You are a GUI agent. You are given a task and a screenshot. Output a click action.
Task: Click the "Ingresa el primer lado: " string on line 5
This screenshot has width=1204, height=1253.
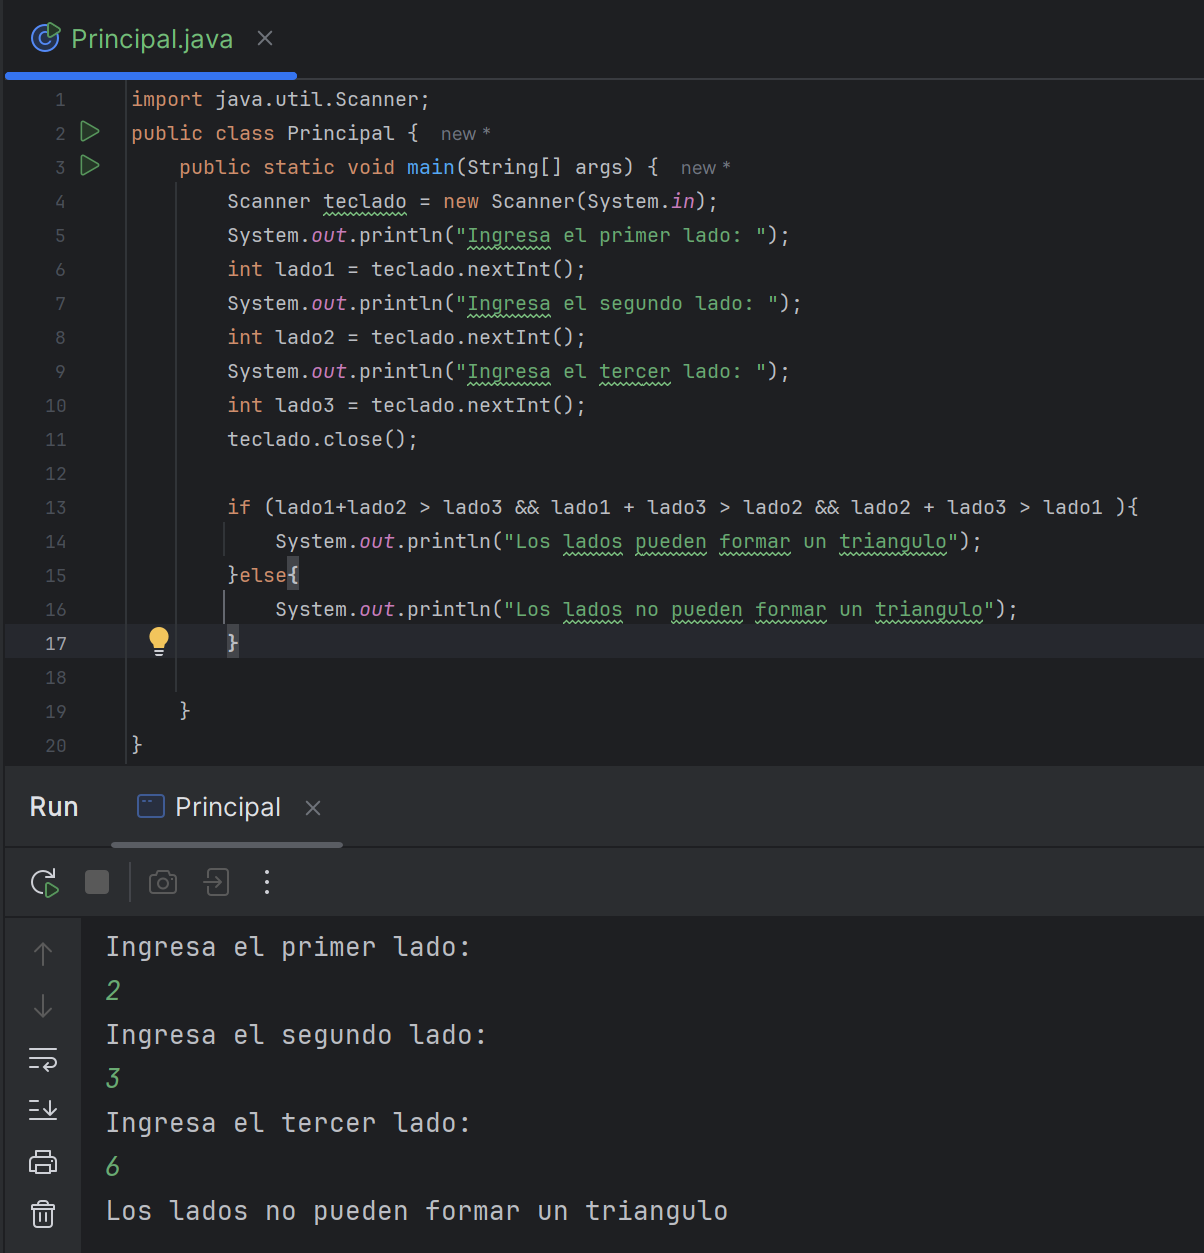[x=611, y=236]
